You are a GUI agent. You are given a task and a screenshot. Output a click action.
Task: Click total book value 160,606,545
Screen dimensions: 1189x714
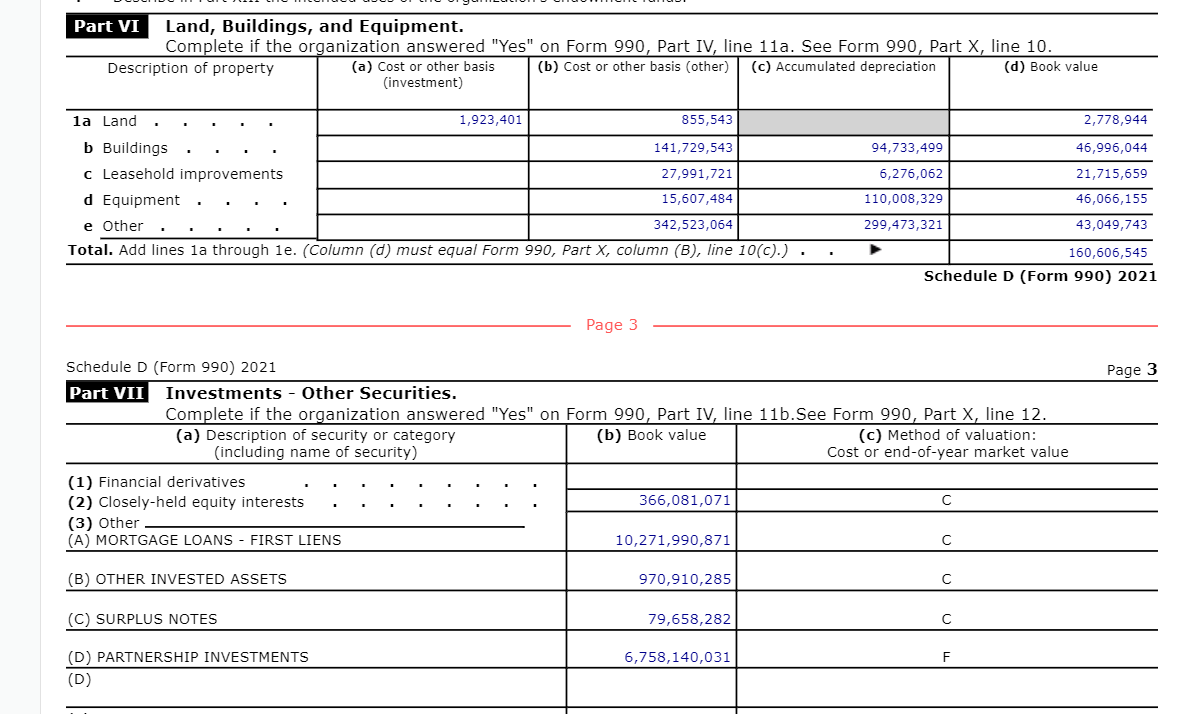[x=1108, y=253]
